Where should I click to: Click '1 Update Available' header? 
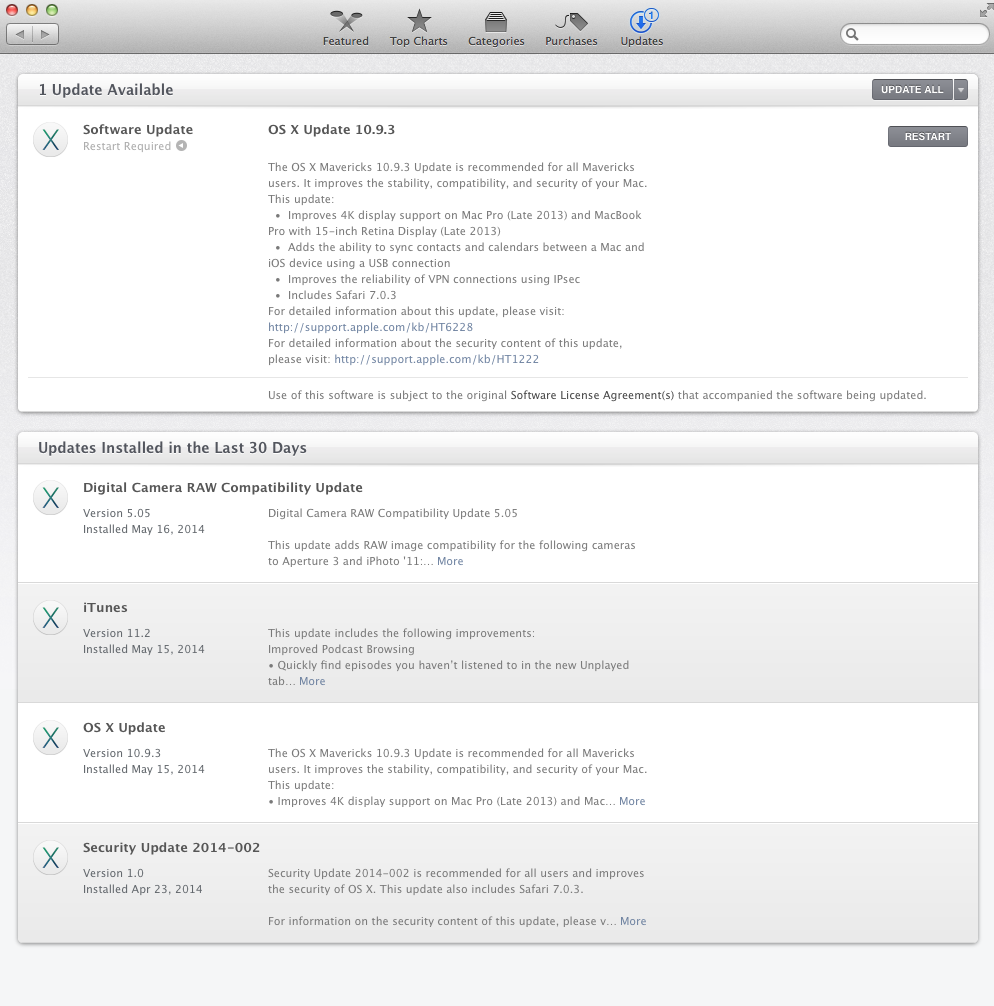coord(106,90)
